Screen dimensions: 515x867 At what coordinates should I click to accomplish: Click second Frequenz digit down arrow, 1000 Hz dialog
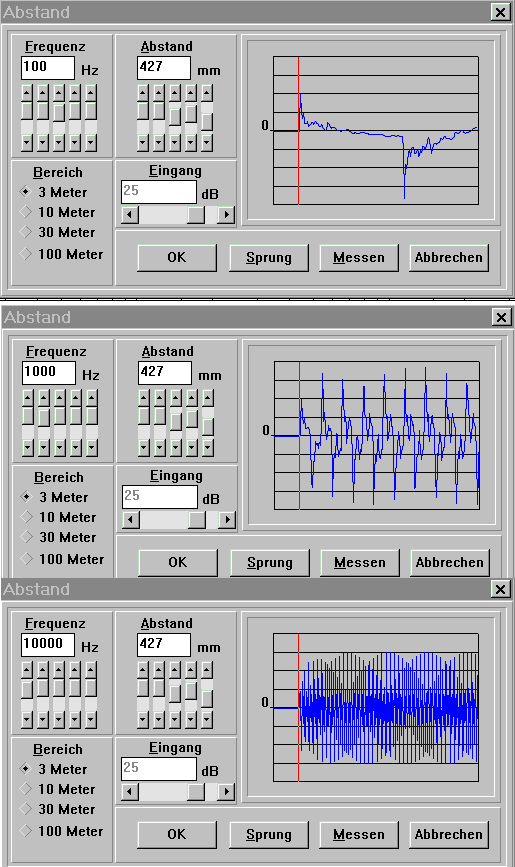[x=44, y=447]
